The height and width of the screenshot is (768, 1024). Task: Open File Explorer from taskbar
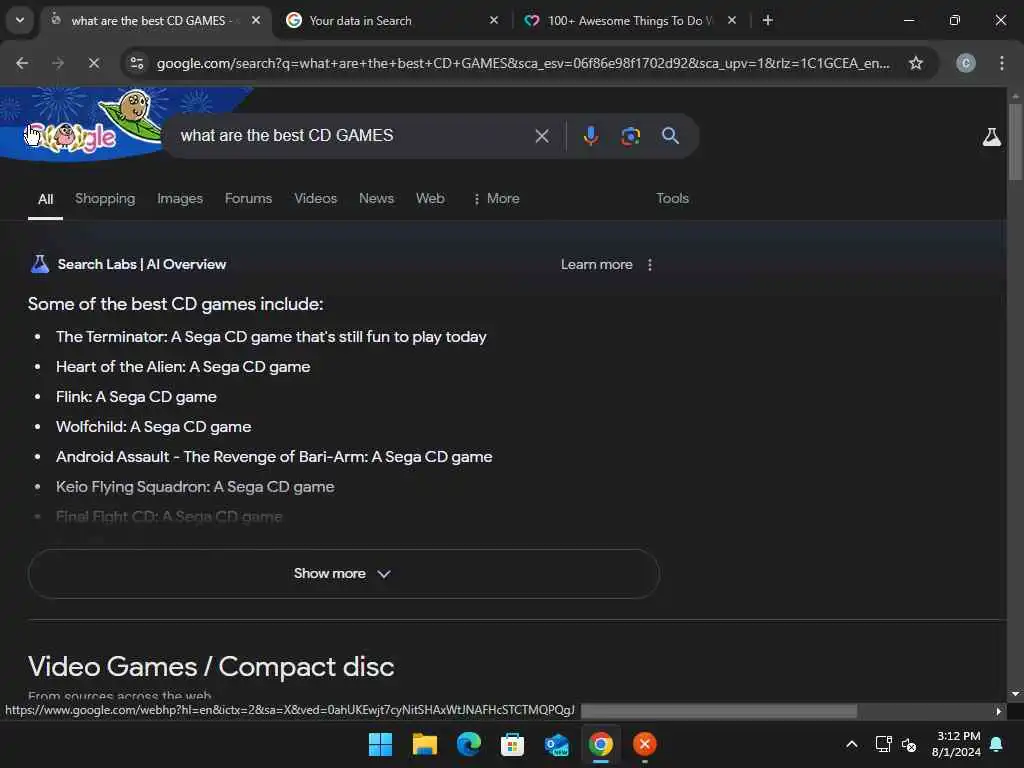pyautogui.click(x=424, y=744)
